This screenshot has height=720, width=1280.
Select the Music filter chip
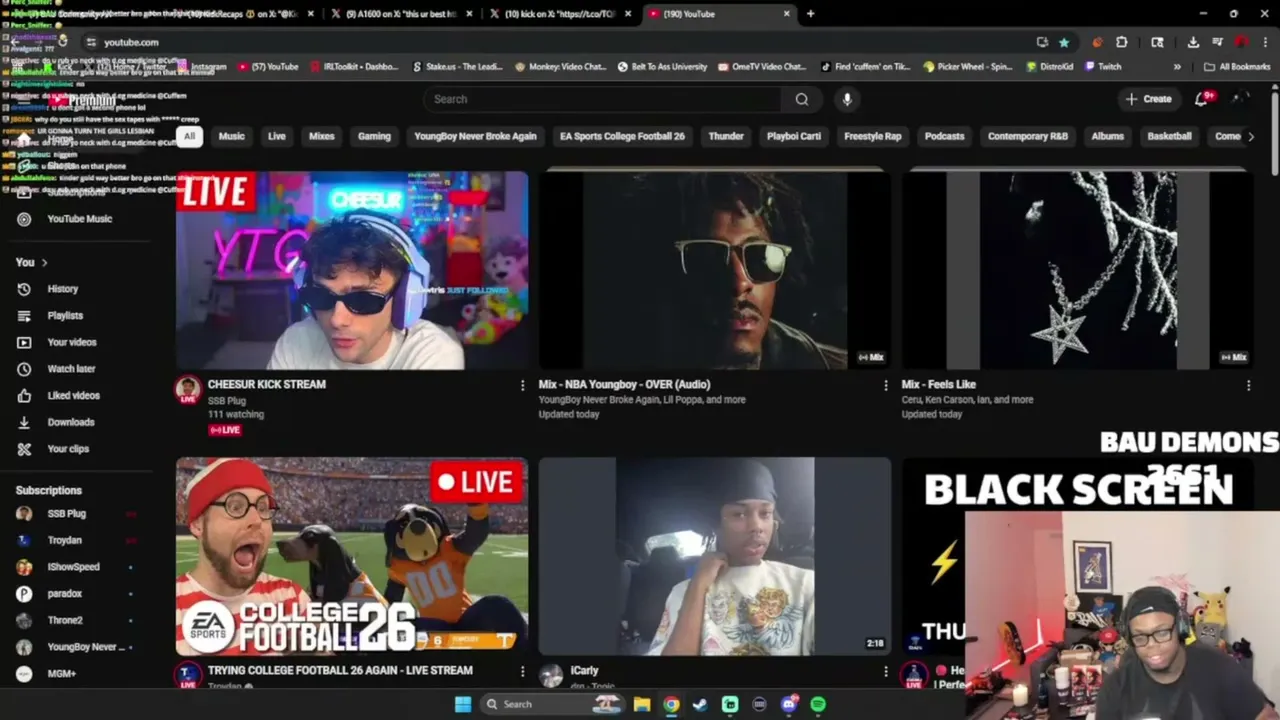tap(231, 136)
